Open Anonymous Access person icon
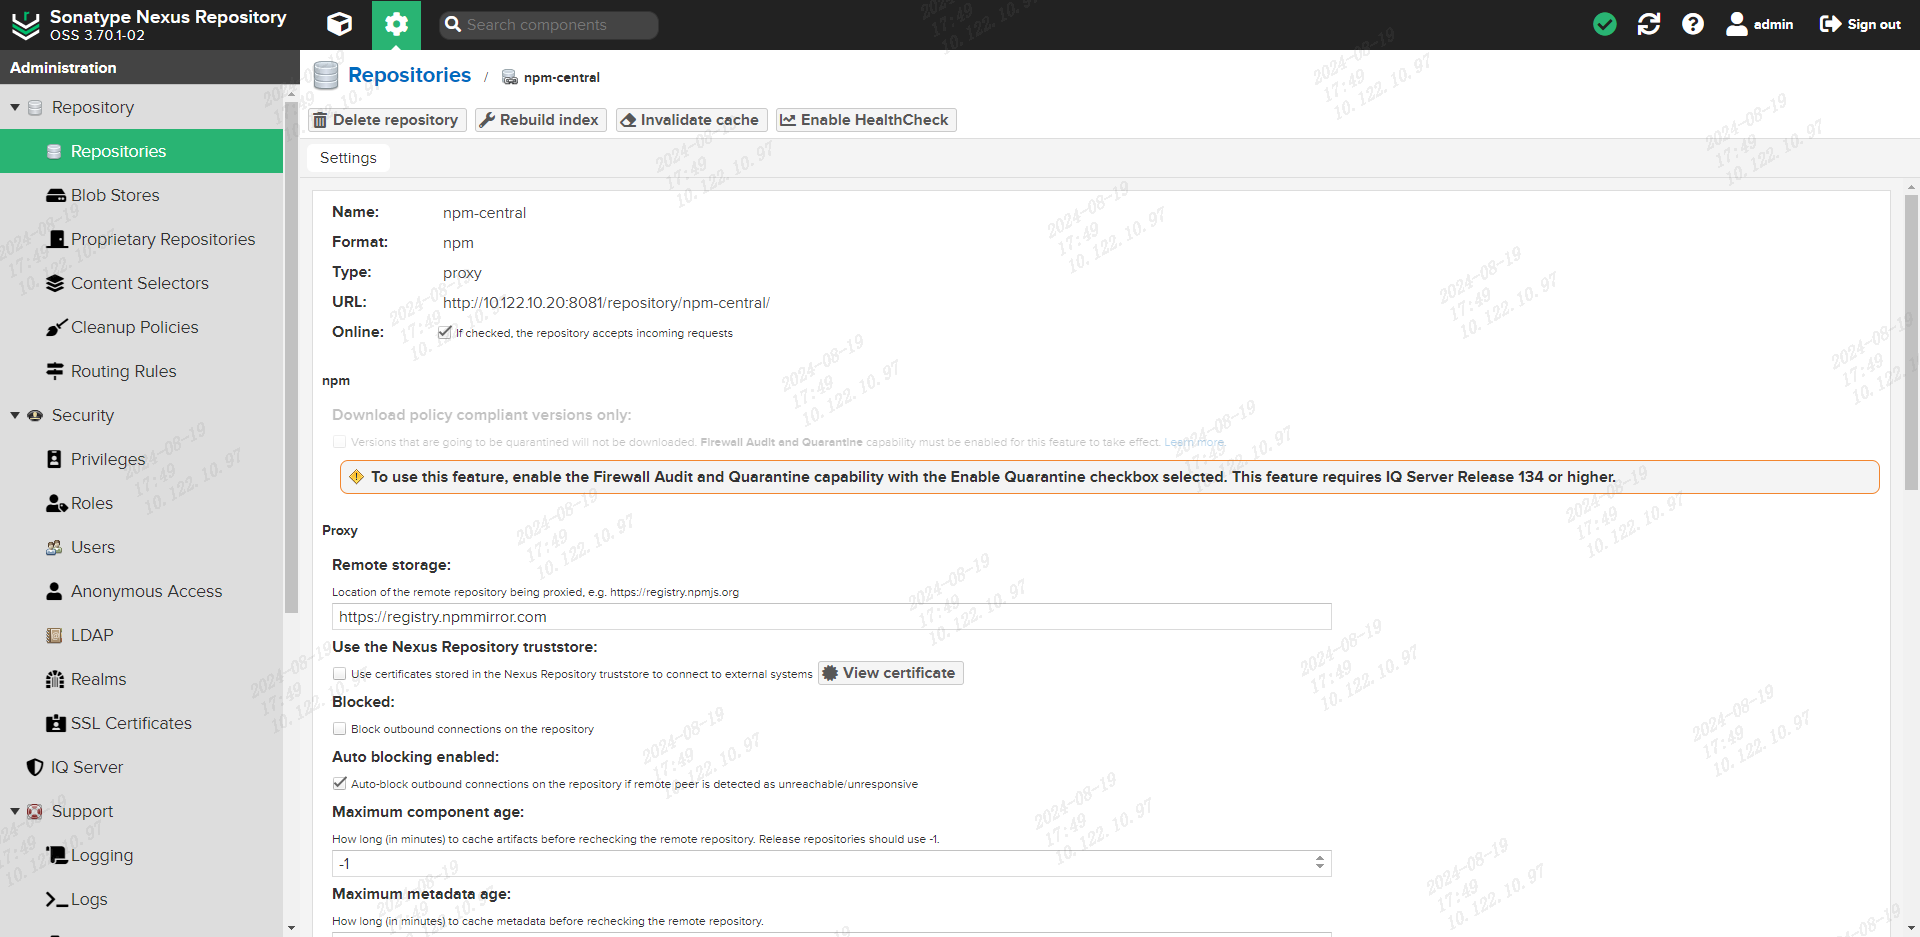Image resolution: width=1920 pixels, height=937 pixels. [55, 591]
